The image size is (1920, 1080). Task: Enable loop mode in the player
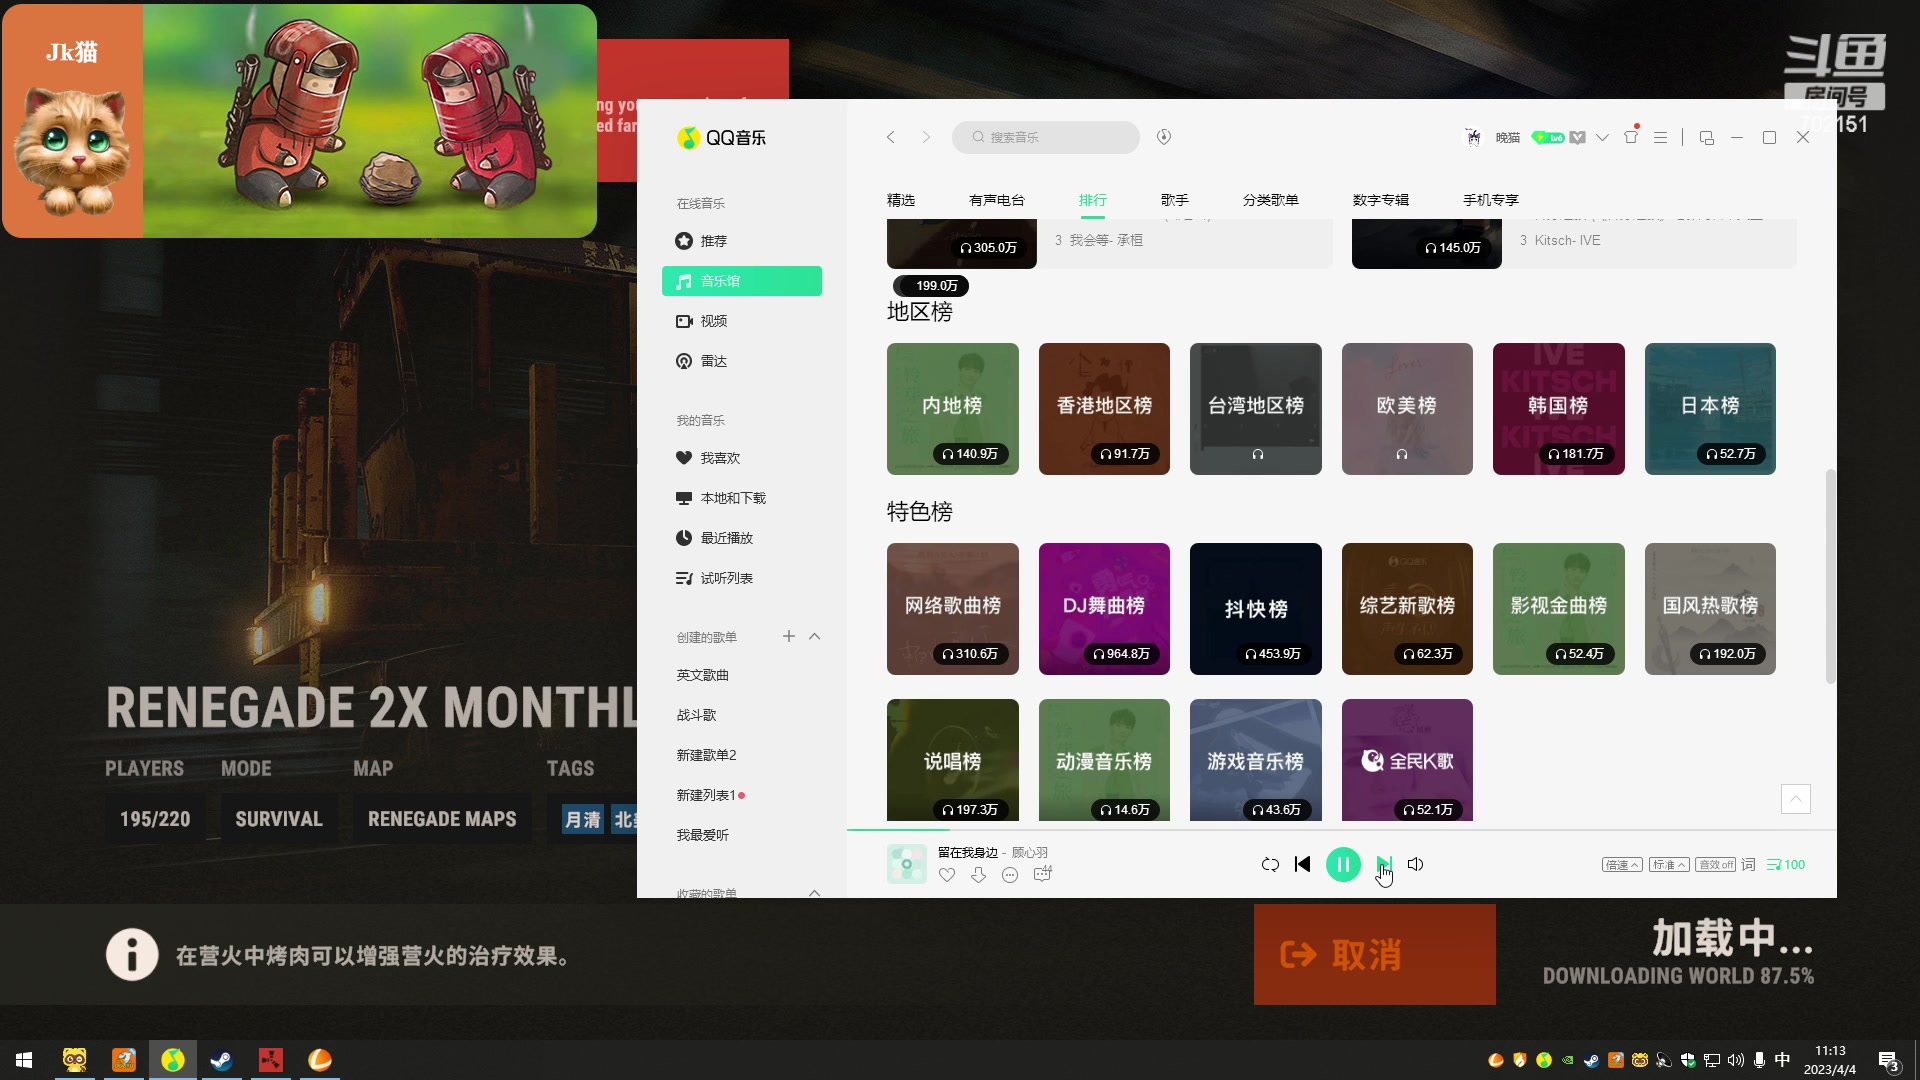[x=1269, y=864]
